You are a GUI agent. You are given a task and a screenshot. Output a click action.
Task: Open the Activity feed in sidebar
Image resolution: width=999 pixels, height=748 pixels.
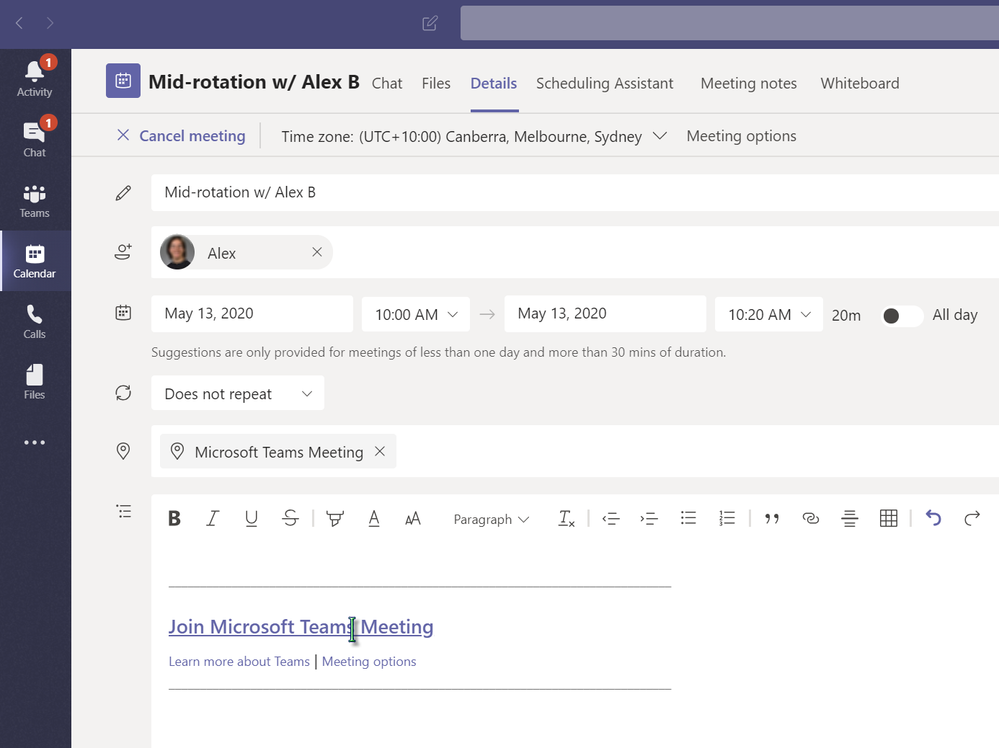(x=34, y=78)
